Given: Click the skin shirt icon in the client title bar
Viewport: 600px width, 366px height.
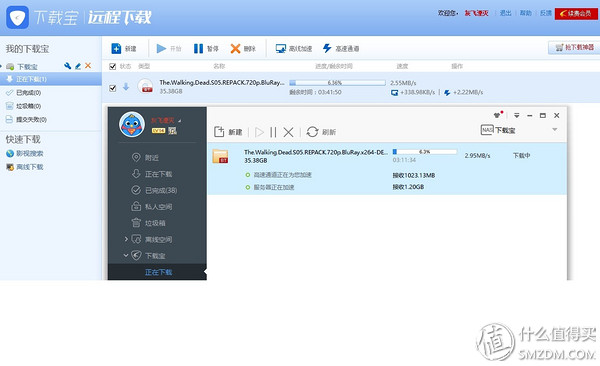Looking at the screenshot, I should click(x=497, y=115).
